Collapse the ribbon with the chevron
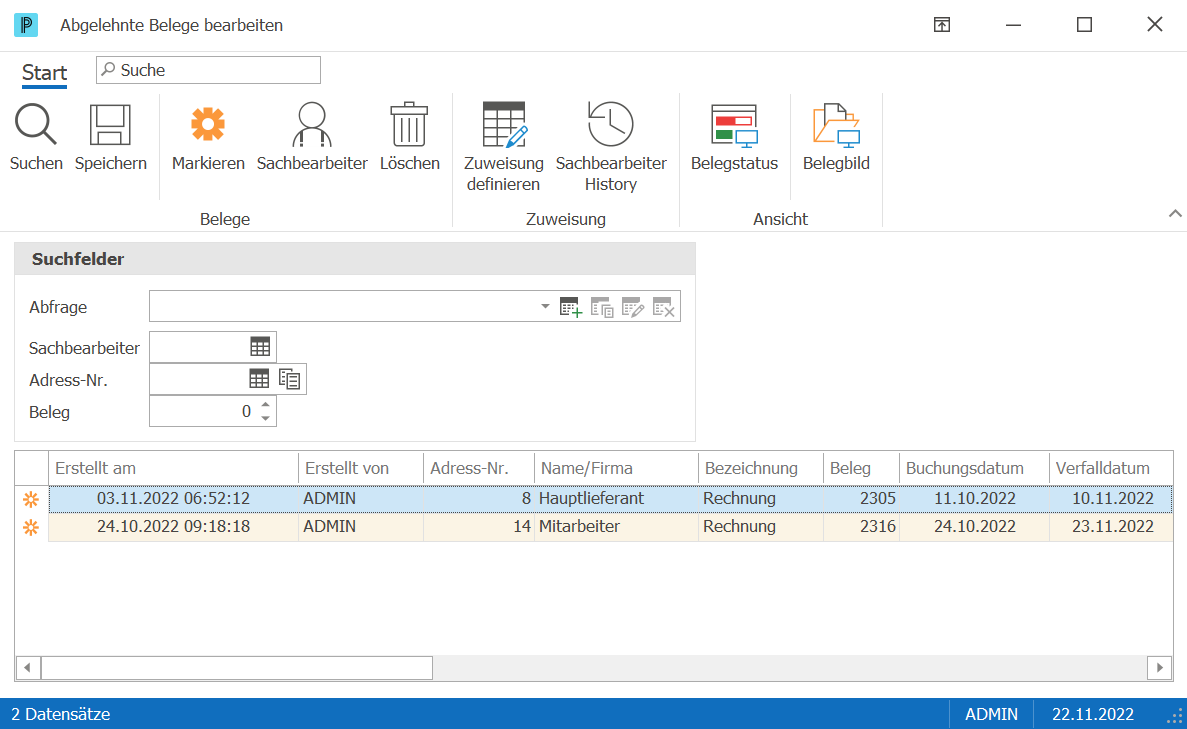 click(x=1175, y=214)
